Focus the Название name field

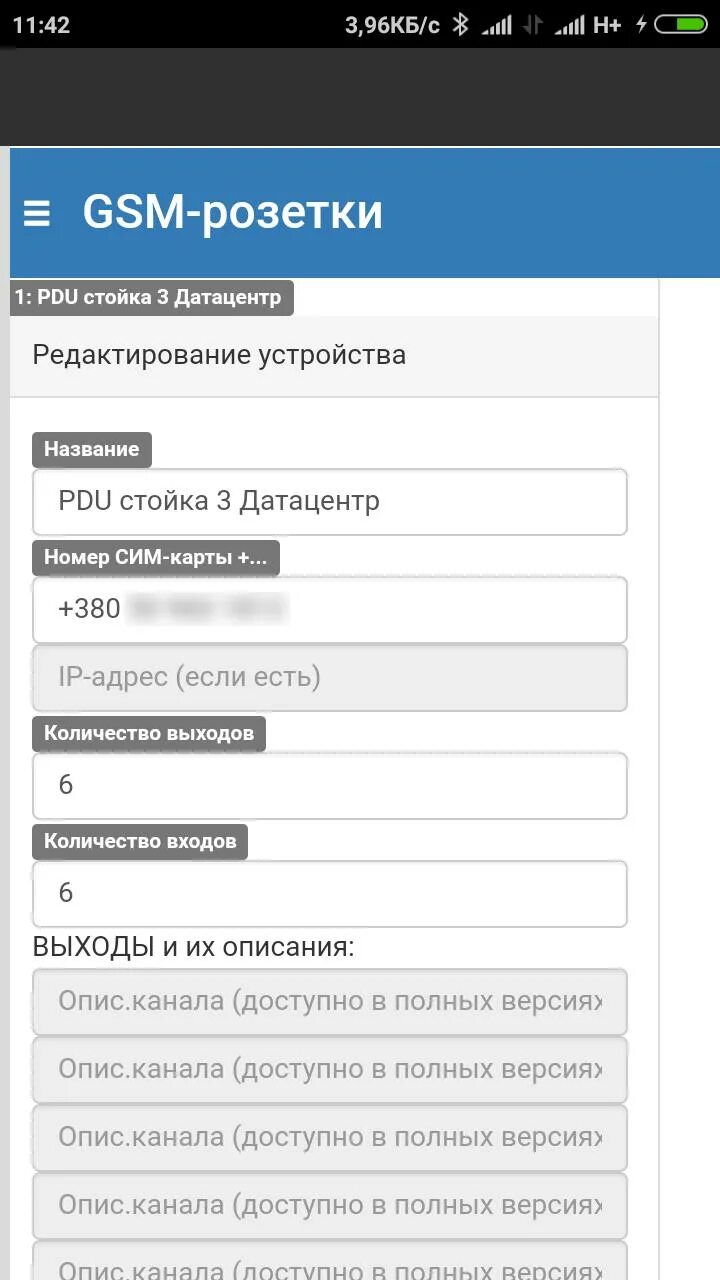click(330, 501)
